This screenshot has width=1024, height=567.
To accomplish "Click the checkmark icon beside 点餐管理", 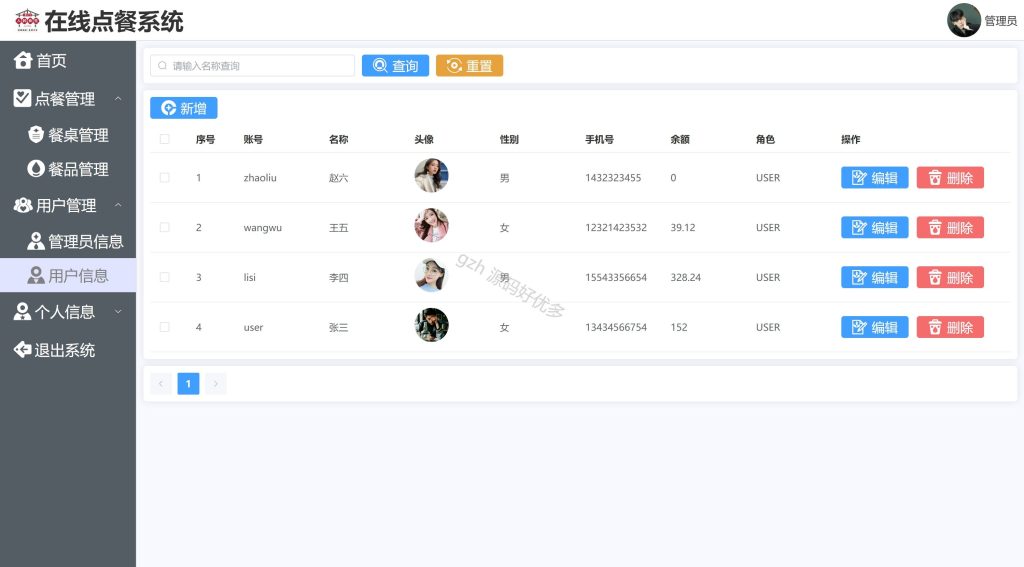I will [x=22, y=98].
